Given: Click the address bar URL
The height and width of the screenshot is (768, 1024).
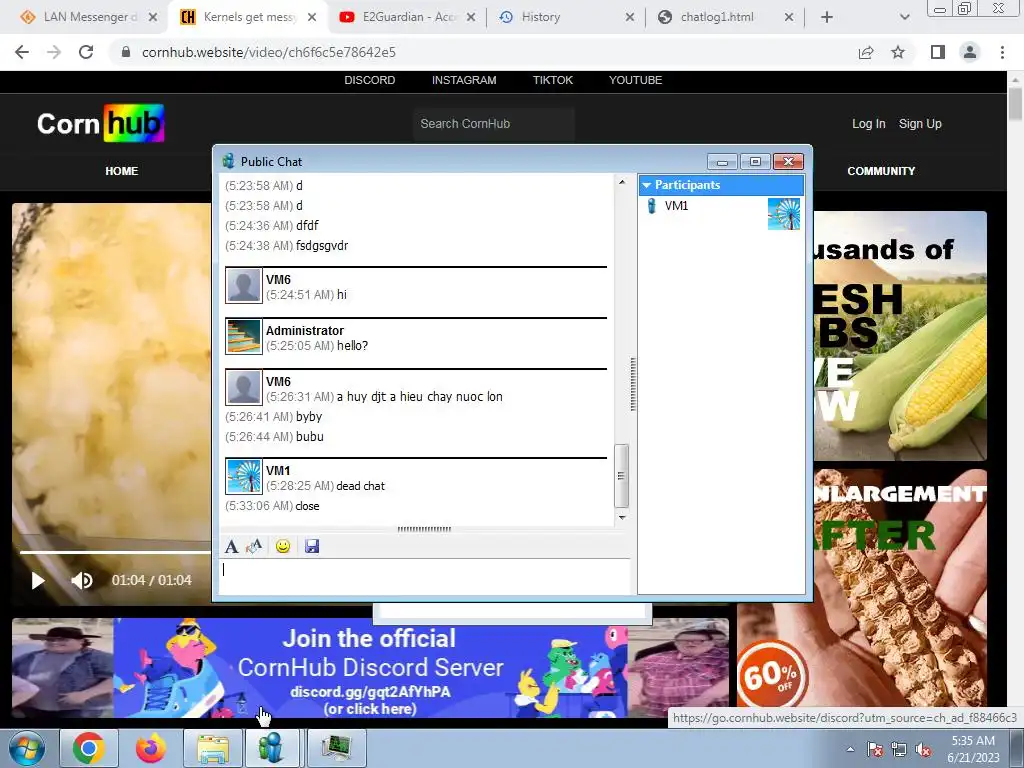Looking at the screenshot, I should pos(269,52).
